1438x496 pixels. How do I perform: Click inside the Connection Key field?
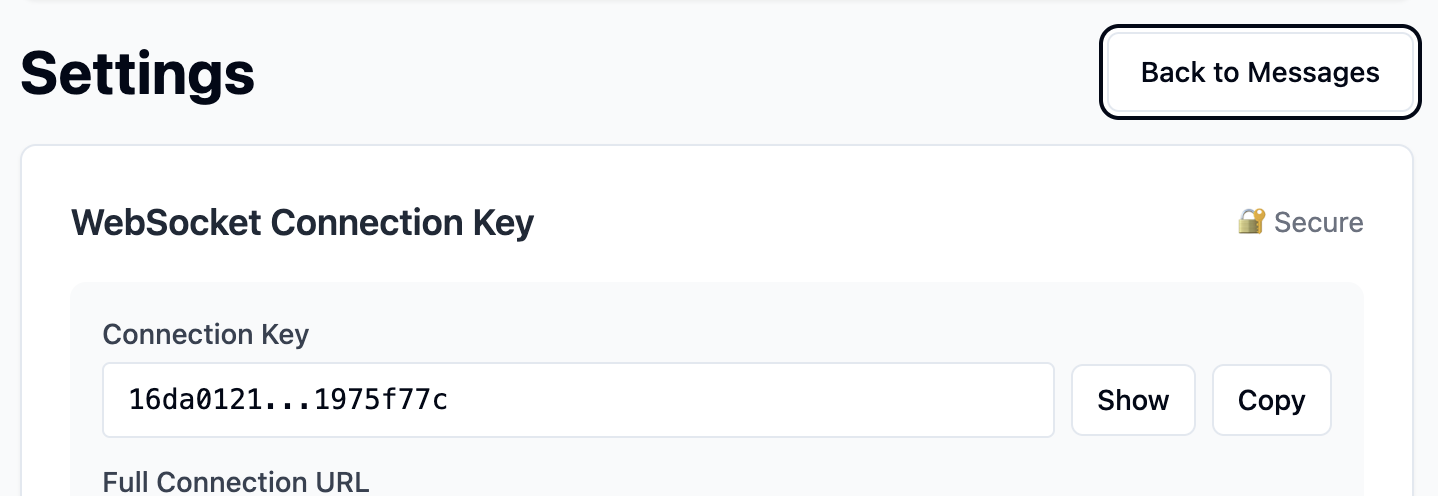pyautogui.click(x=578, y=400)
